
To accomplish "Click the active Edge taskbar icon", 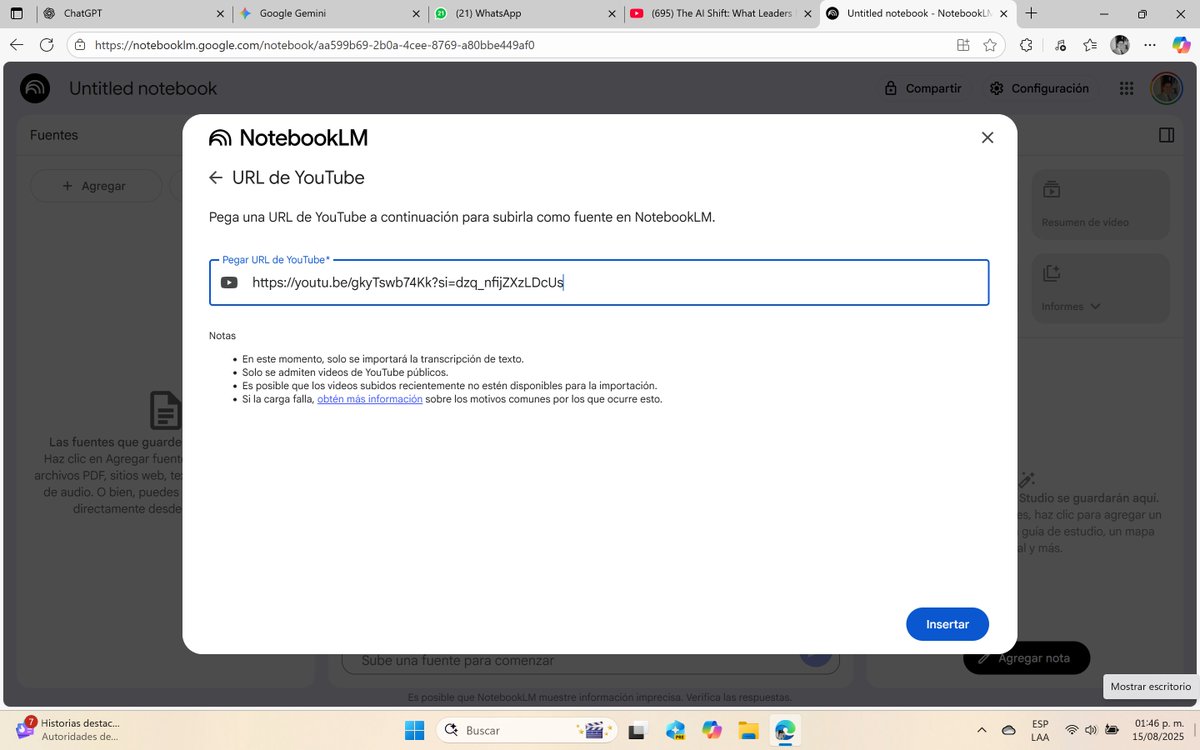I will point(785,730).
